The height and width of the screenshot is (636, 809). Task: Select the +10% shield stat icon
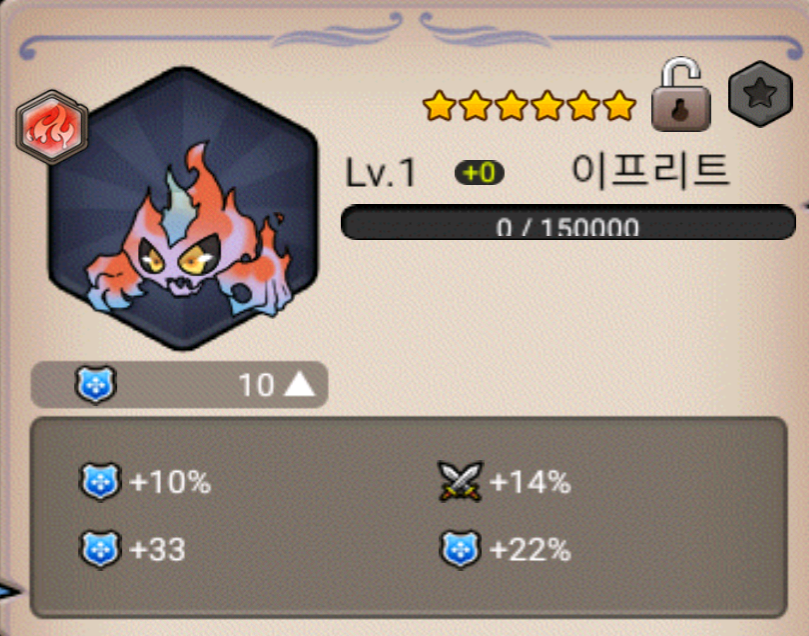[100, 482]
